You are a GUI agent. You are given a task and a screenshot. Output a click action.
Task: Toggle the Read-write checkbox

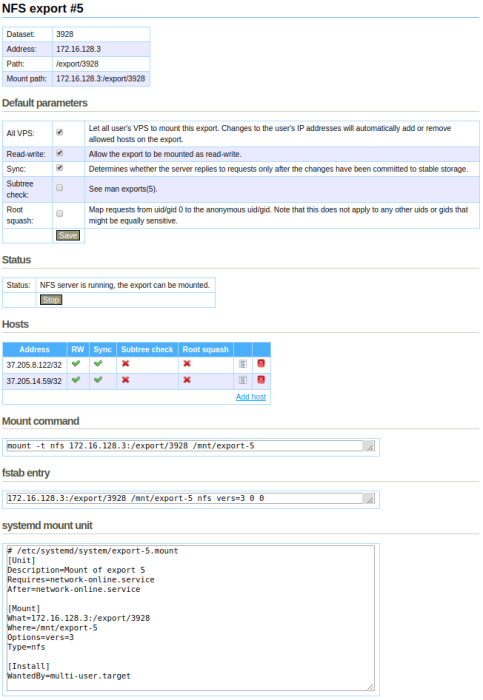click(59, 153)
